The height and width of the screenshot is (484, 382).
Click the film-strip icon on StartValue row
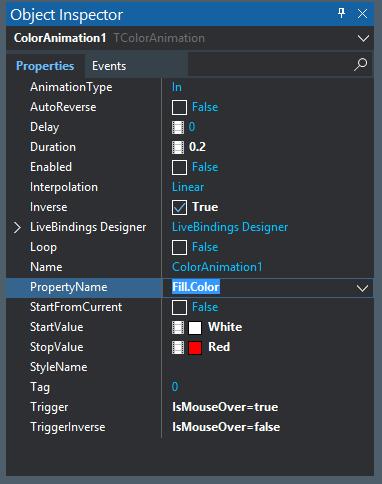click(178, 327)
